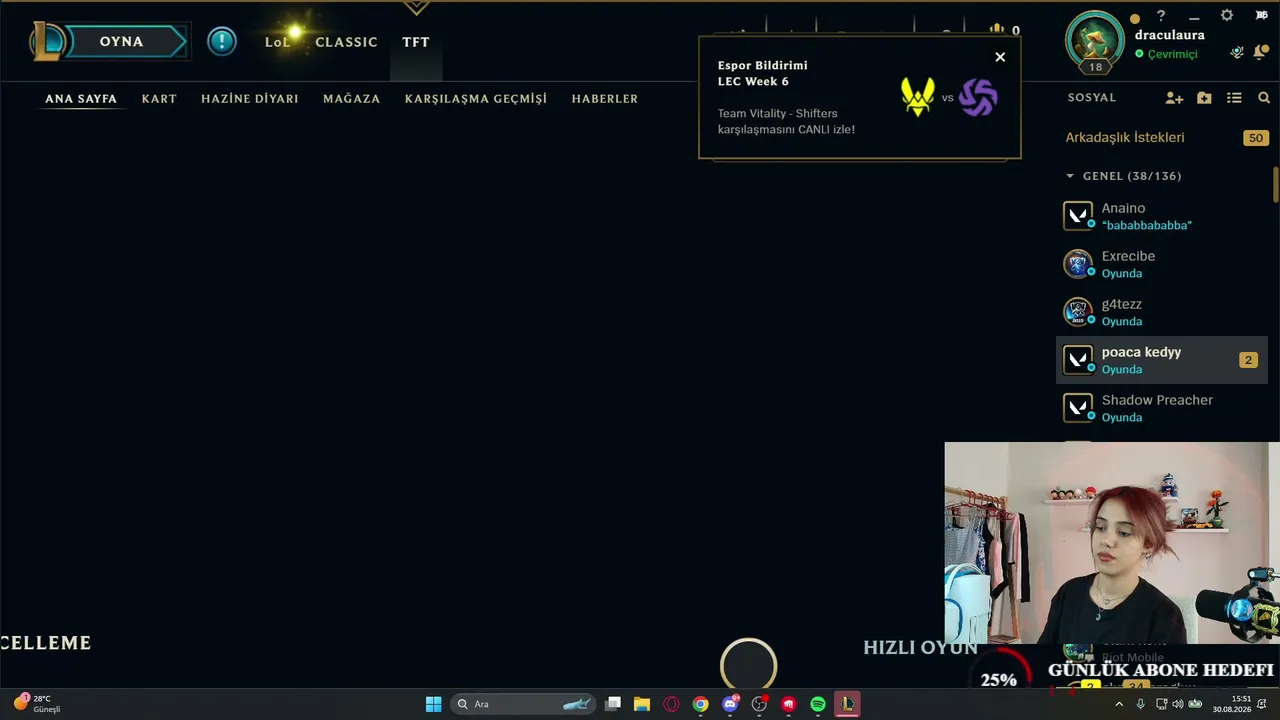Select friend g4tezz in list
Viewport: 1280px width, 720px height.
(1162, 312)
